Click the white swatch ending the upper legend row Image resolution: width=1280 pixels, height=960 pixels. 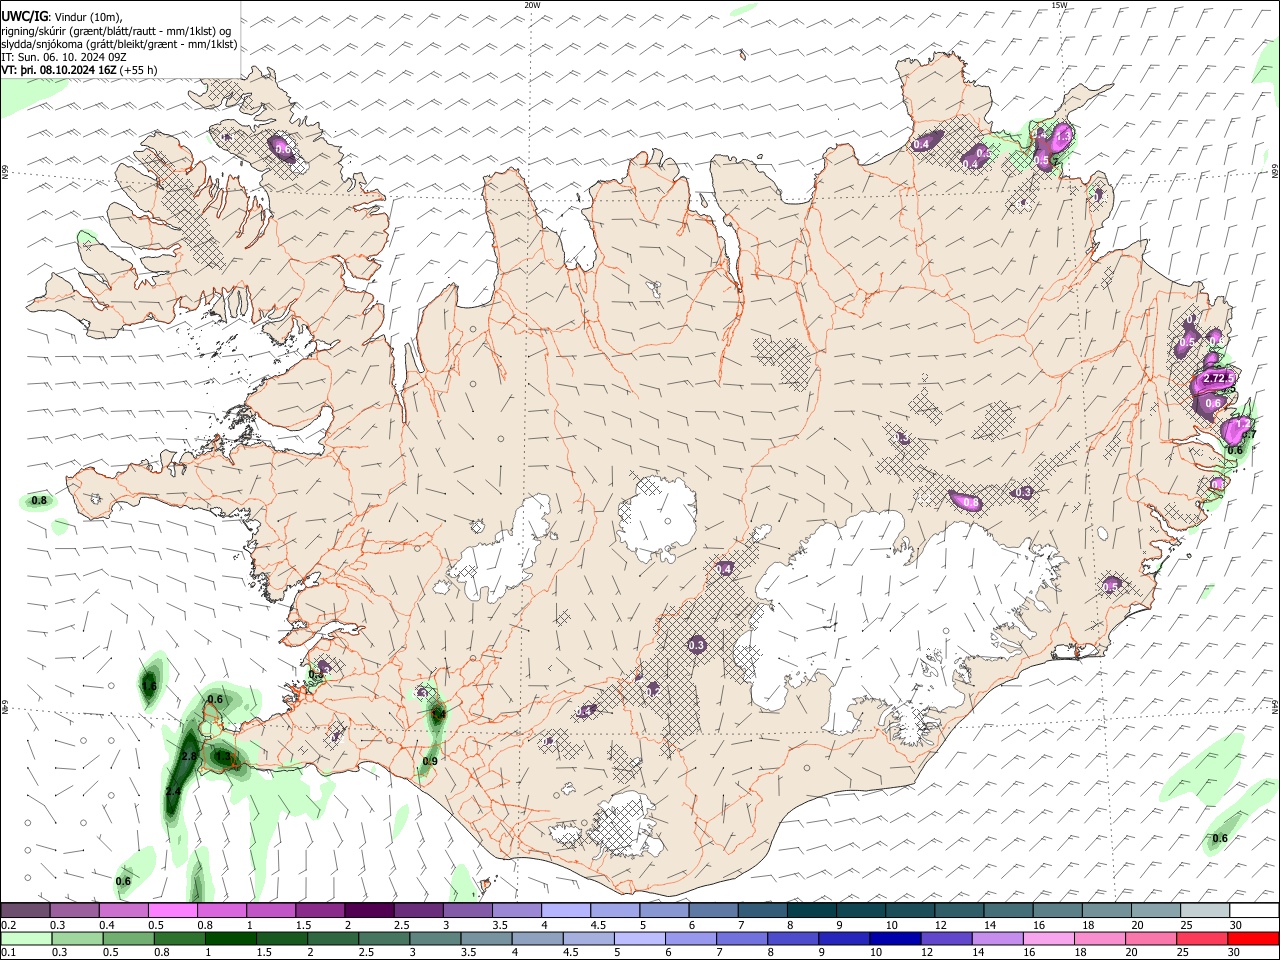(x=1253, y=910)
